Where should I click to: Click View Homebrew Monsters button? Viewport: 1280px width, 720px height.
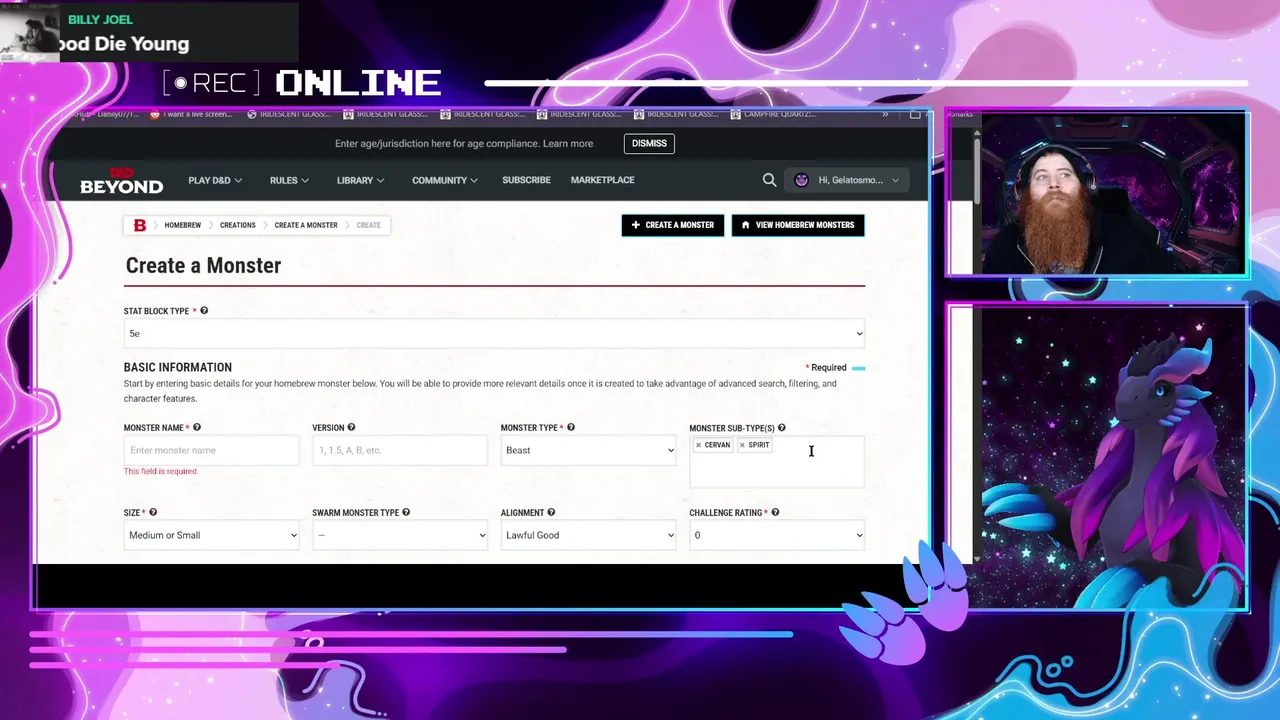[x=797, y=225]
